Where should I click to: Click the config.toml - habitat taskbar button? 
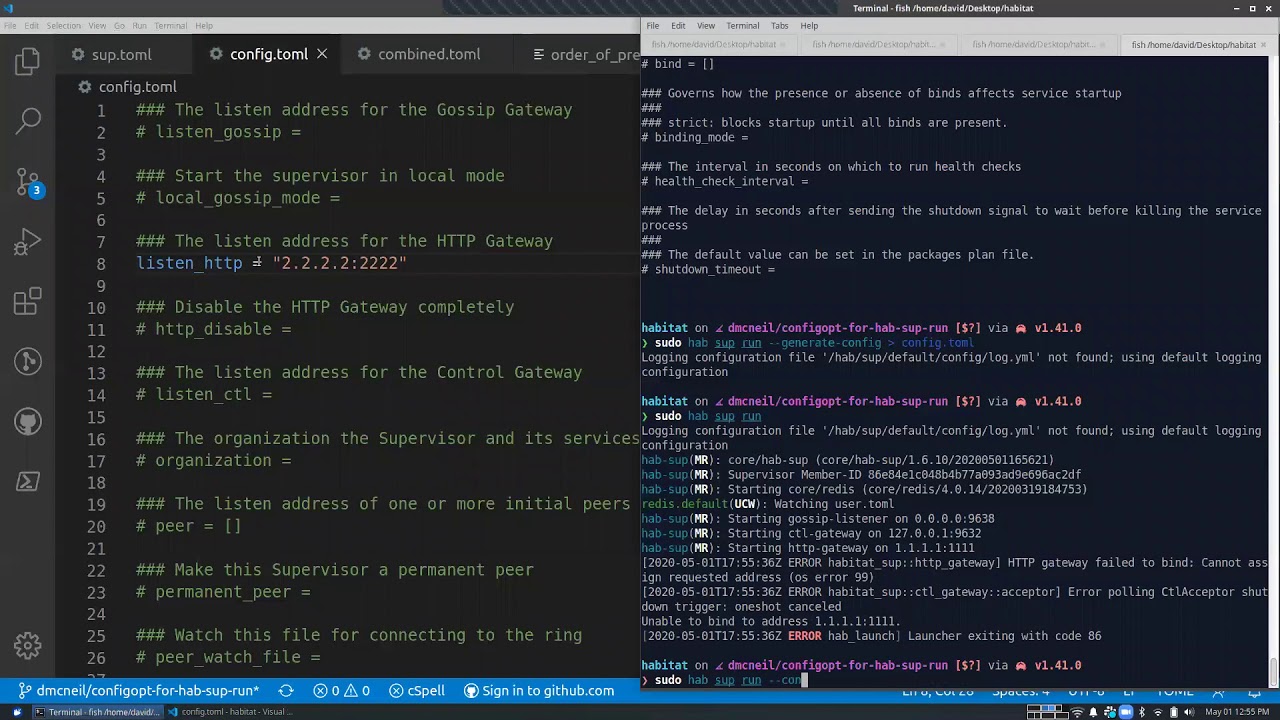pos(229,712)
